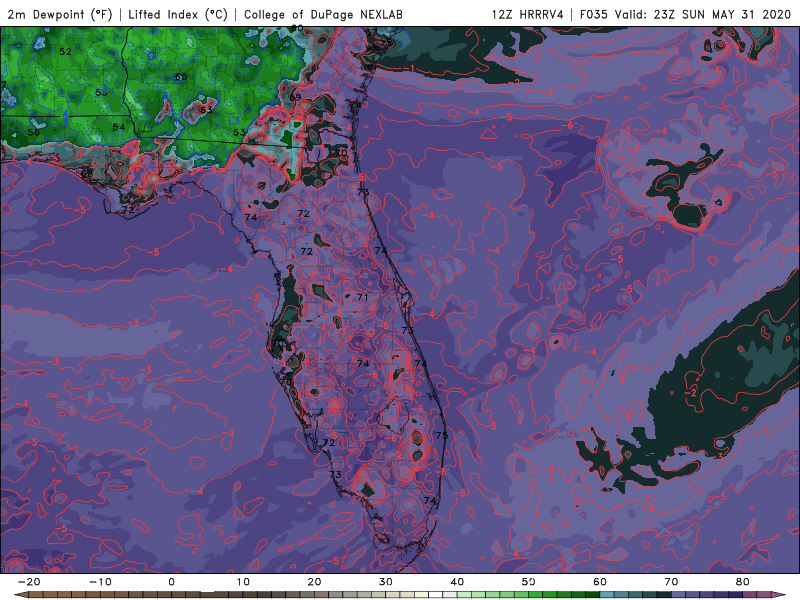Click the 0 label on the color scale
Screen dimensions: 800x600
point(171,582)
